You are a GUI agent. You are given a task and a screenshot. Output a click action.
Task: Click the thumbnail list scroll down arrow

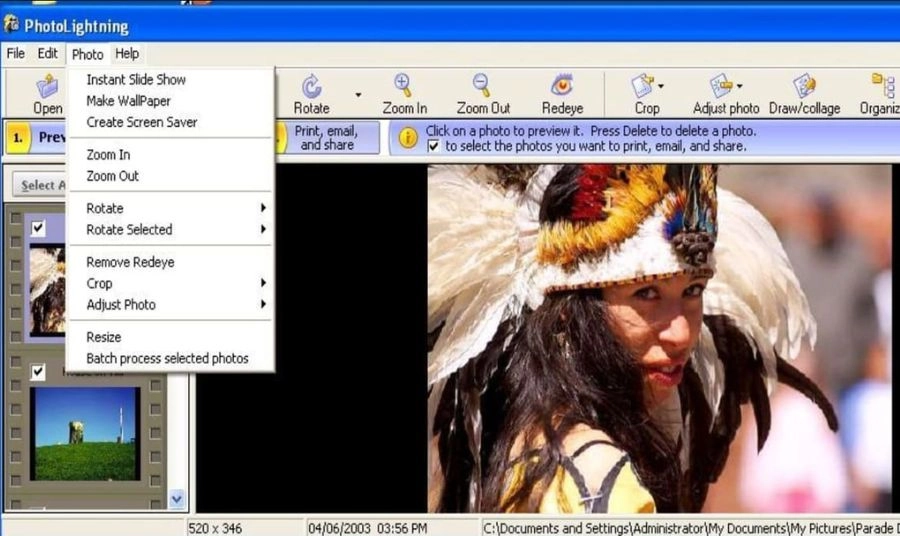pyautogui.click(x=177, y=499)
